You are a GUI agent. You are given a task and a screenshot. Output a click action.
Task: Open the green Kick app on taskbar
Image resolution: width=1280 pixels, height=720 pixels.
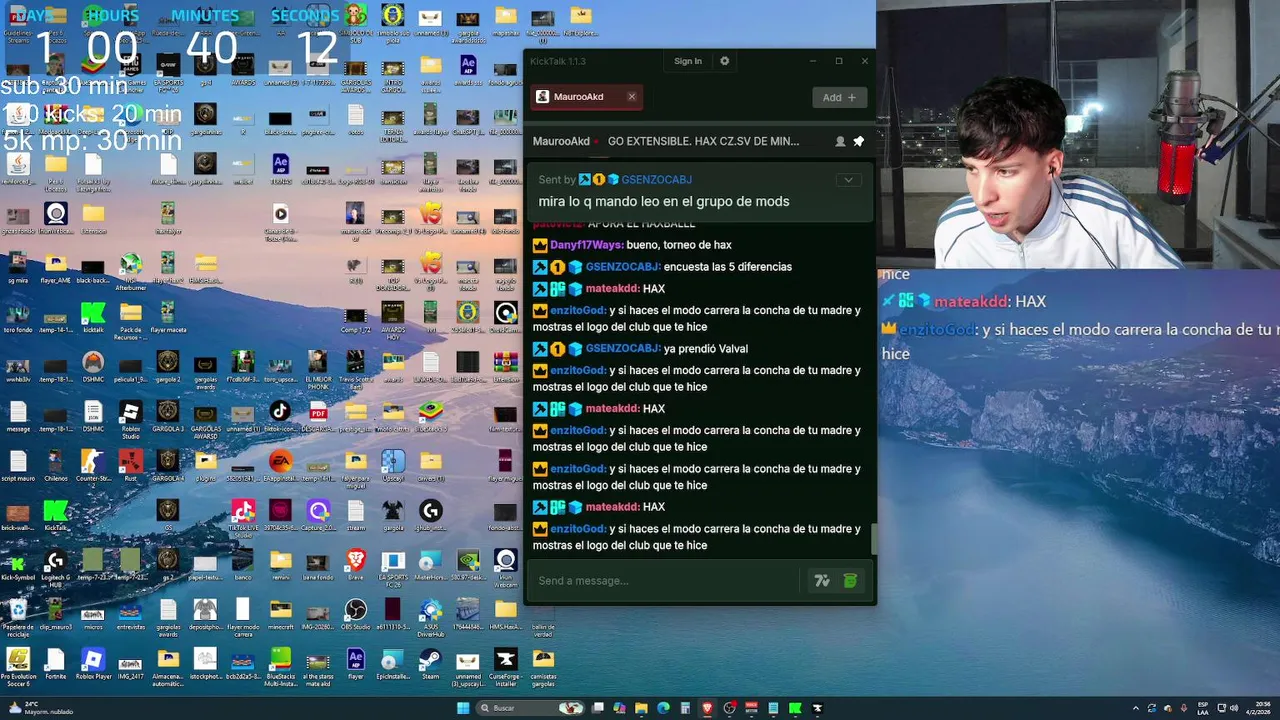tap(795, 708)
